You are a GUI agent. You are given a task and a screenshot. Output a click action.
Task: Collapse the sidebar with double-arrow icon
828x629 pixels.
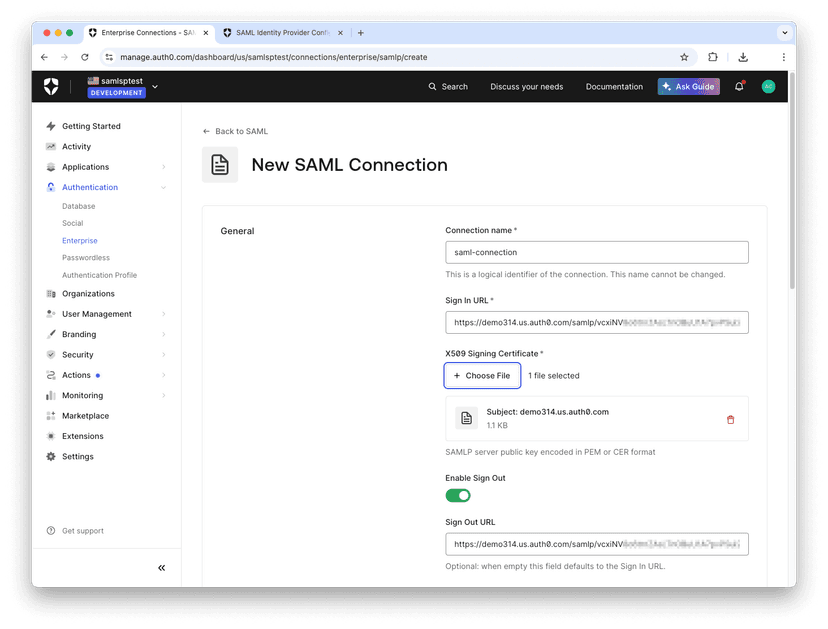162,568
